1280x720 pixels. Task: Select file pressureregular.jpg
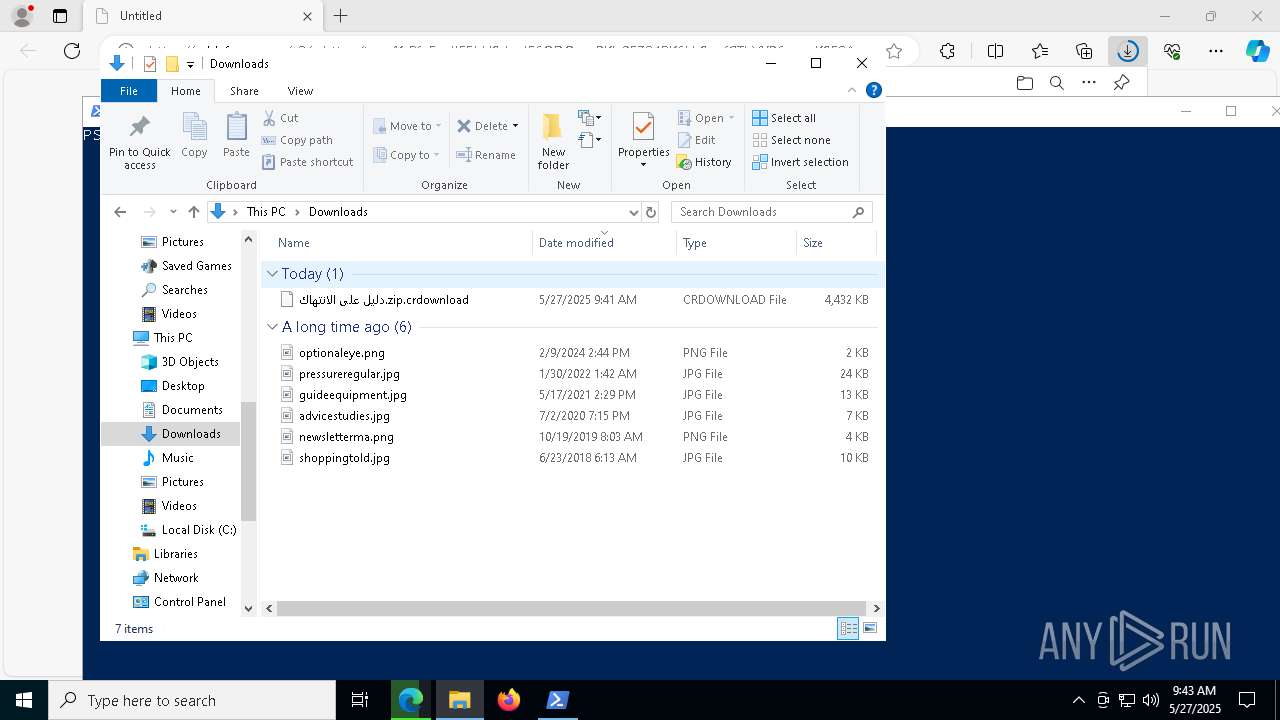(349, 374)
